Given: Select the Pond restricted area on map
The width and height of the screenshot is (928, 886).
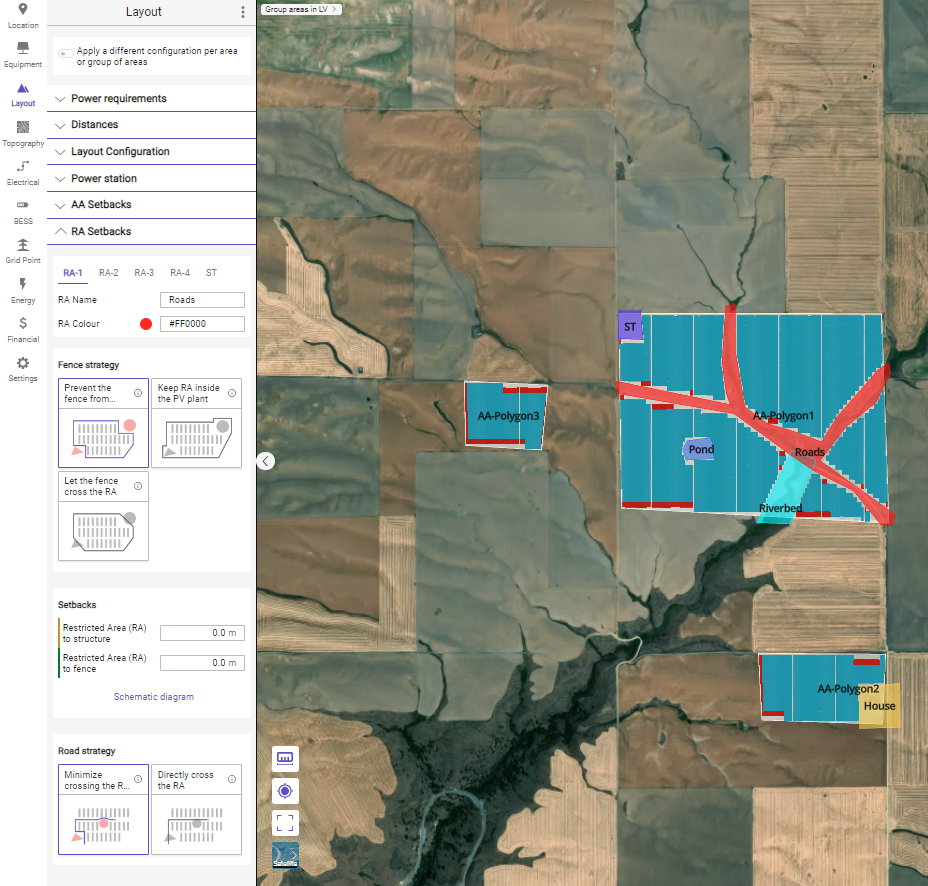Looking at the screenshot, I should click(x=700, y=450).
